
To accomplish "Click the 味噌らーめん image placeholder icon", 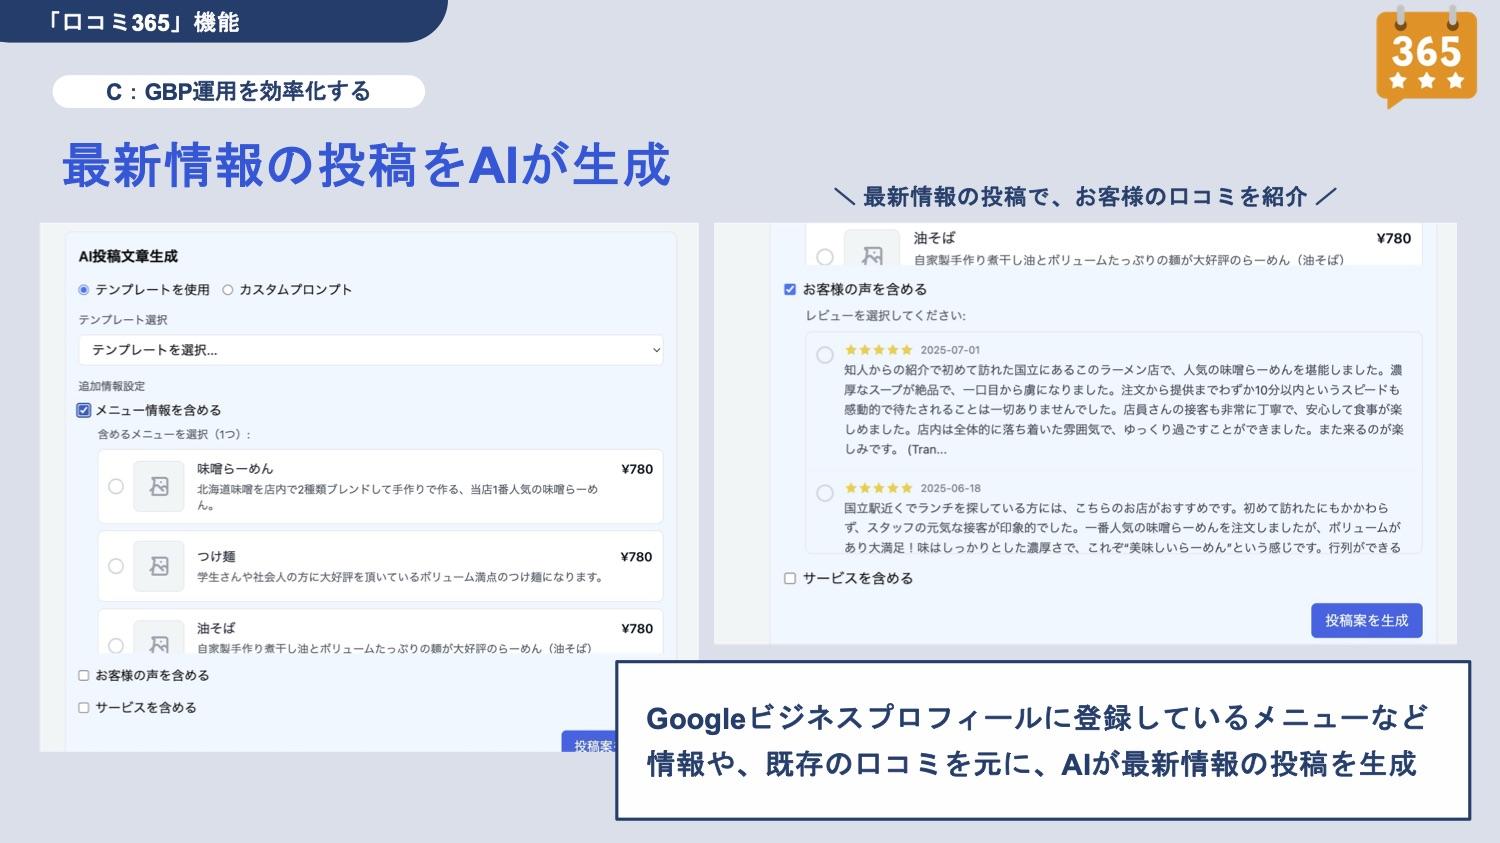I will (x=159, y=486).
